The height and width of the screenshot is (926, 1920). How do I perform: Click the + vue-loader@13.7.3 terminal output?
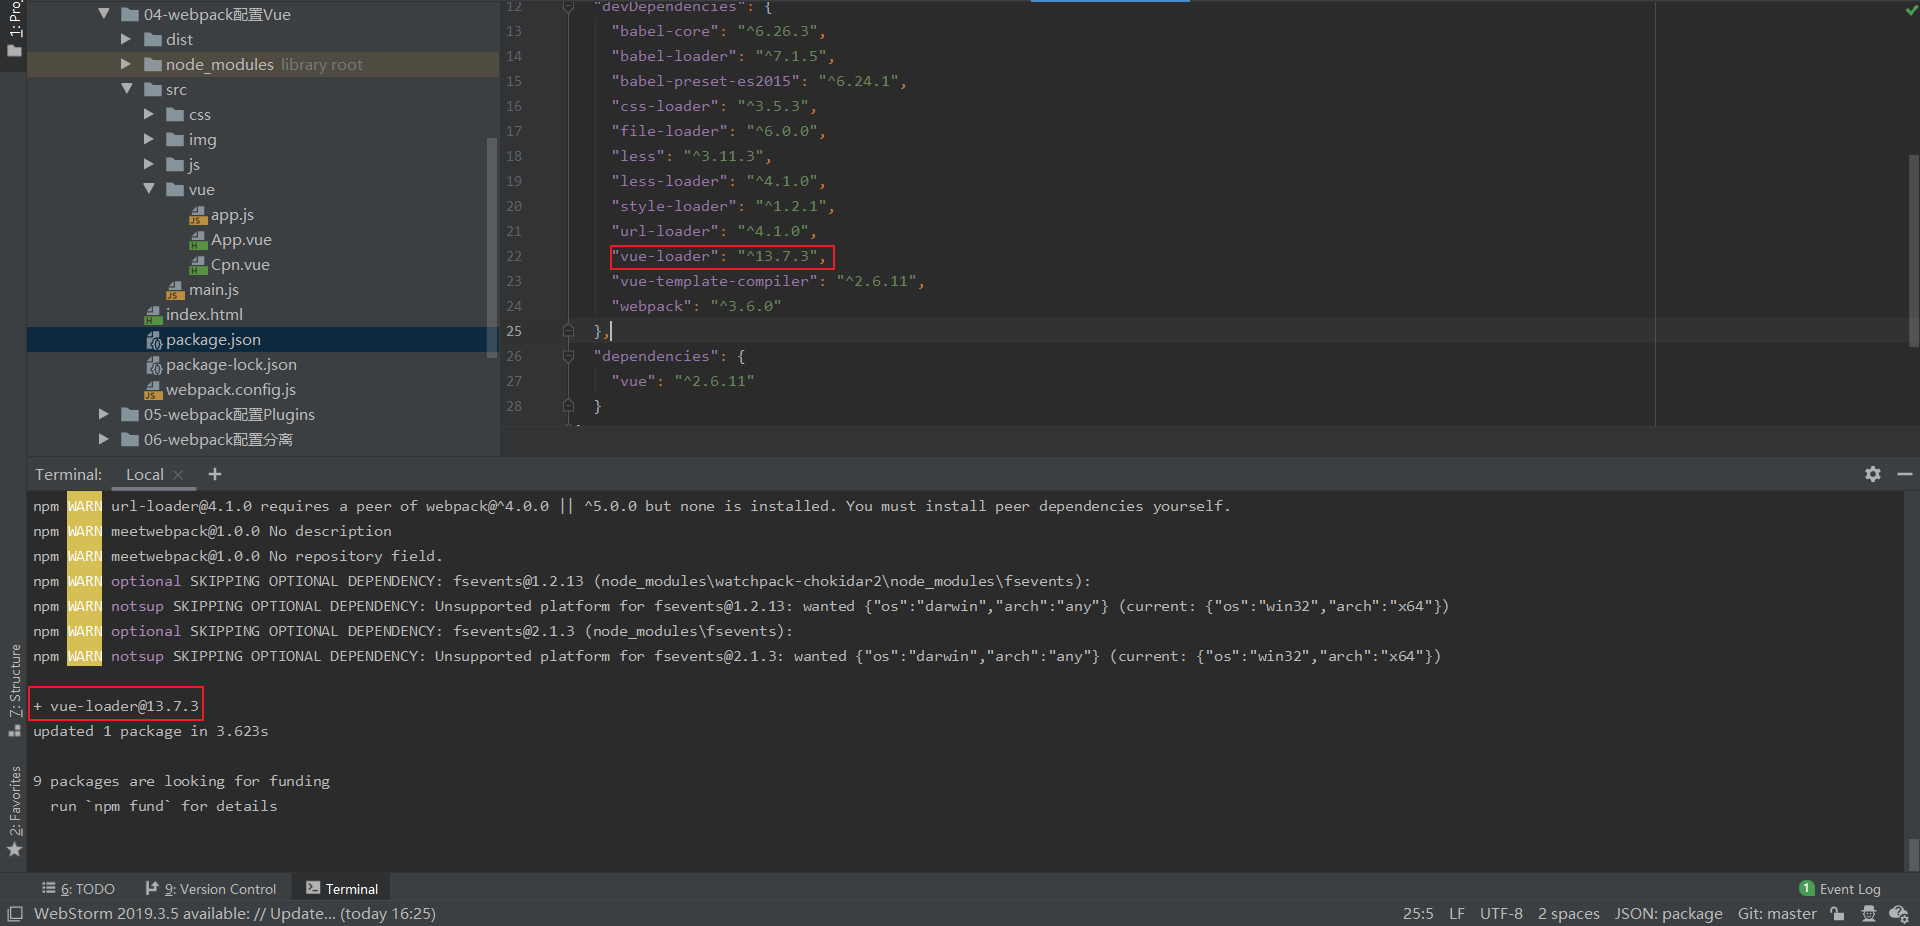coord(116,706)
